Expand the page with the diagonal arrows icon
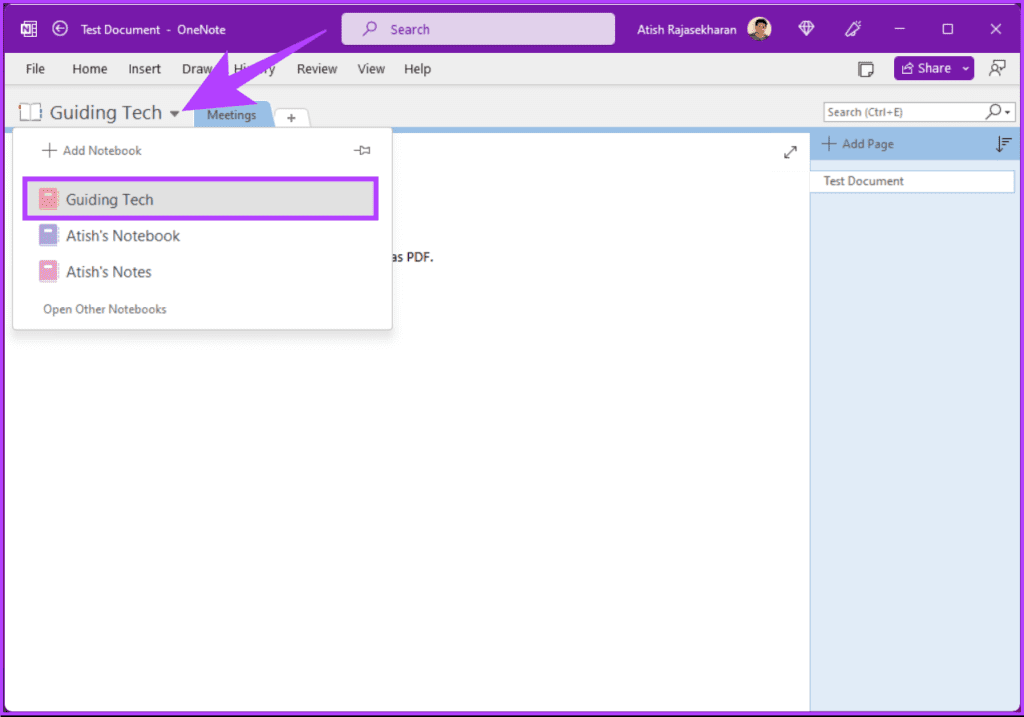 790,152
